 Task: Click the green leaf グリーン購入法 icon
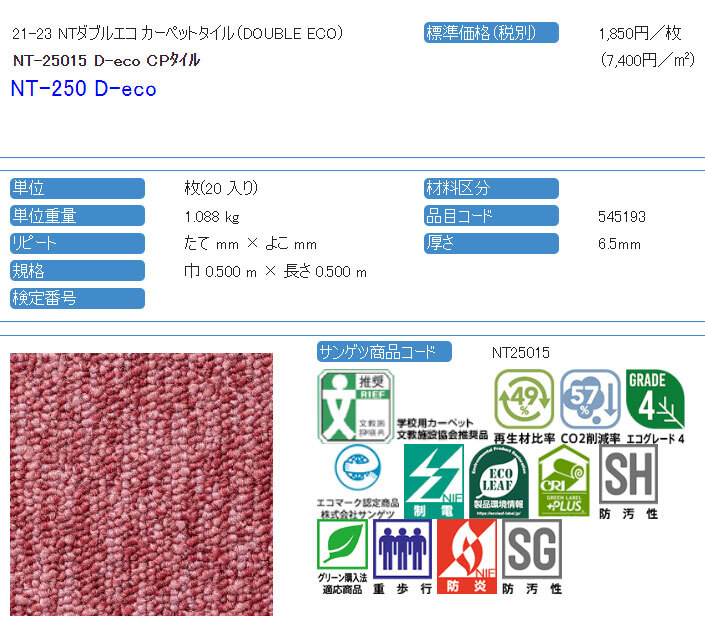[343, 545]
